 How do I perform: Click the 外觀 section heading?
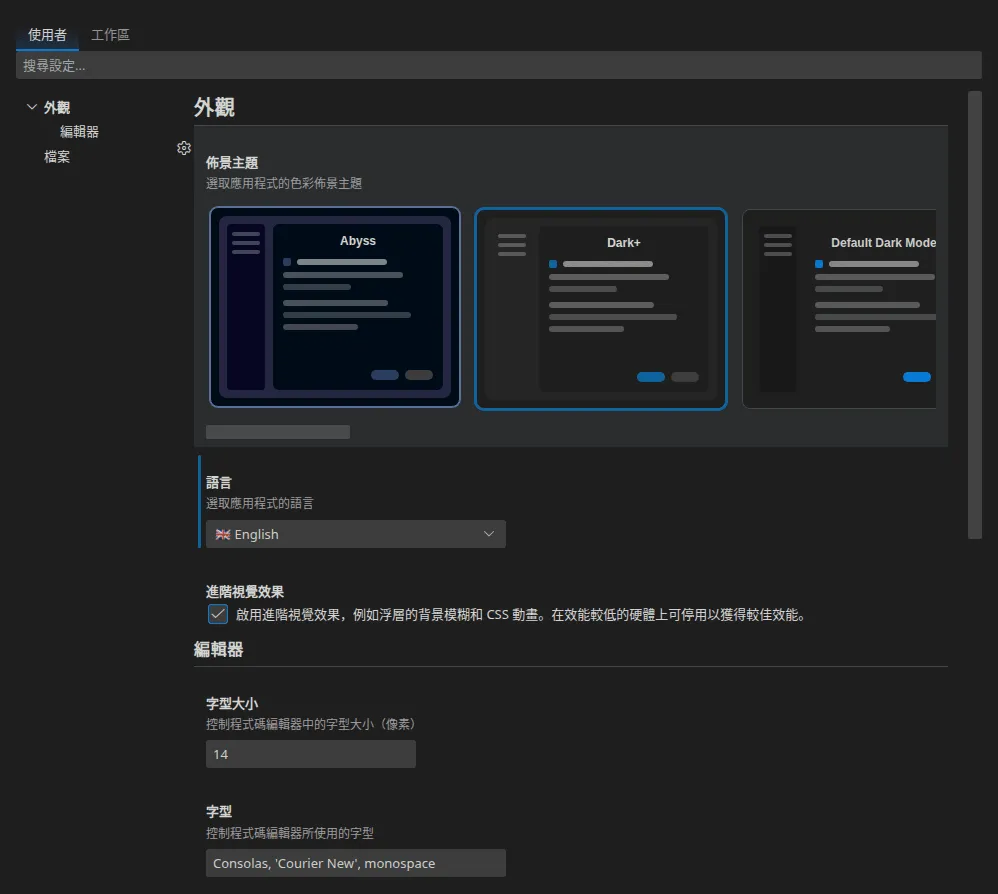(x=214, y=107)
